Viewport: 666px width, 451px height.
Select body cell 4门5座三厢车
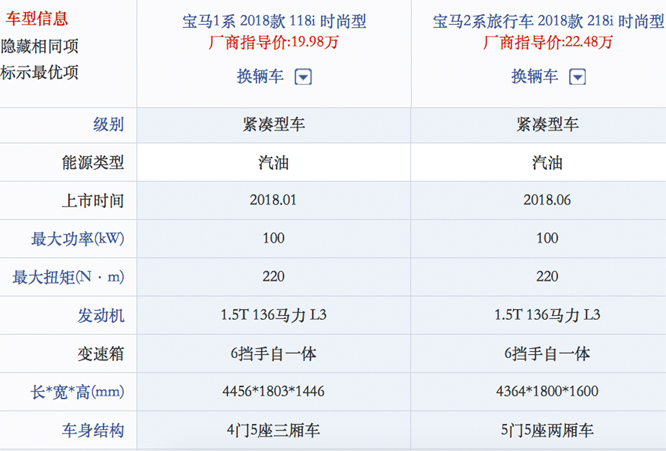click(x=273, y=431)
